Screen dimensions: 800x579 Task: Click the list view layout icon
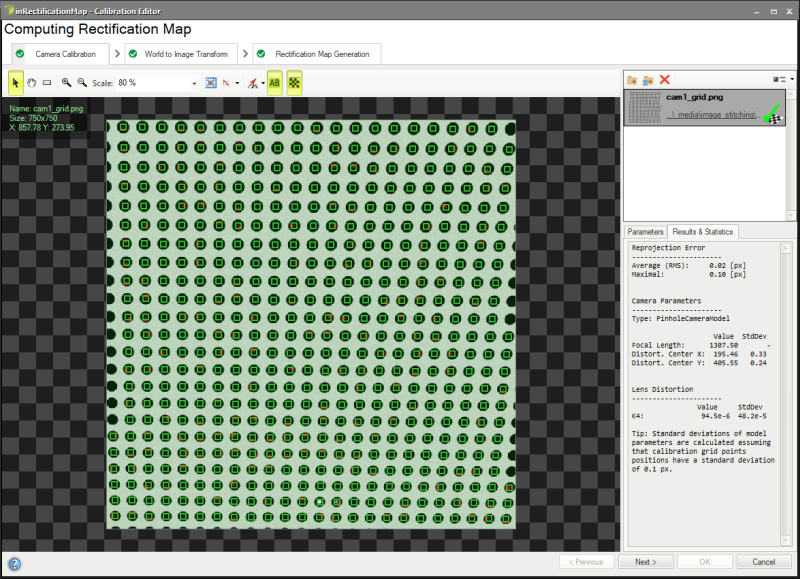click(x=779, y=80)
